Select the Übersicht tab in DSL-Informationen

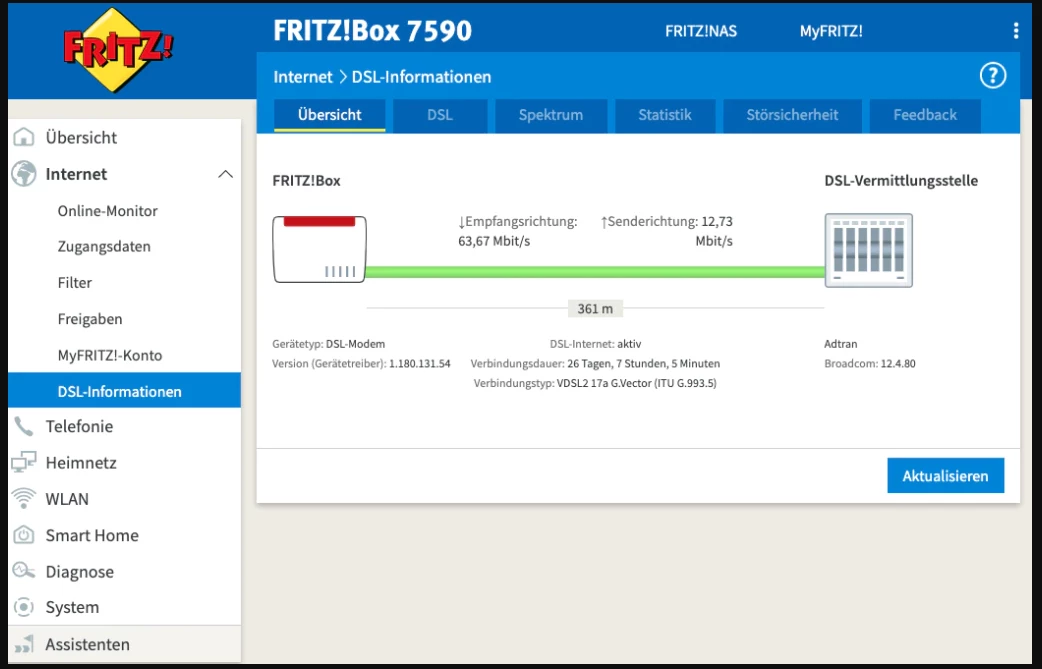point(330,115)
